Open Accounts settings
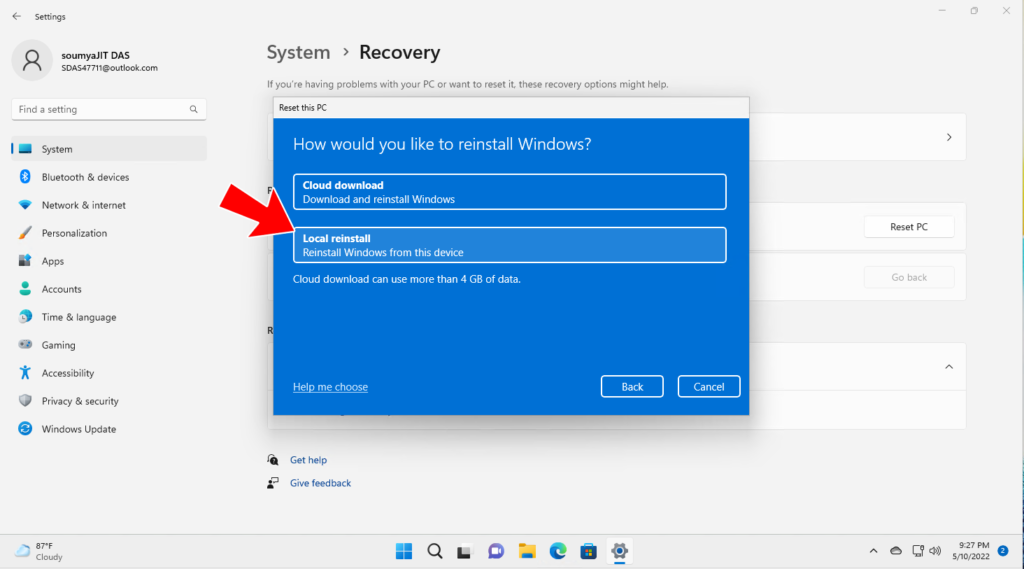This screenshot has height=569, width=1024. (109, 289)
